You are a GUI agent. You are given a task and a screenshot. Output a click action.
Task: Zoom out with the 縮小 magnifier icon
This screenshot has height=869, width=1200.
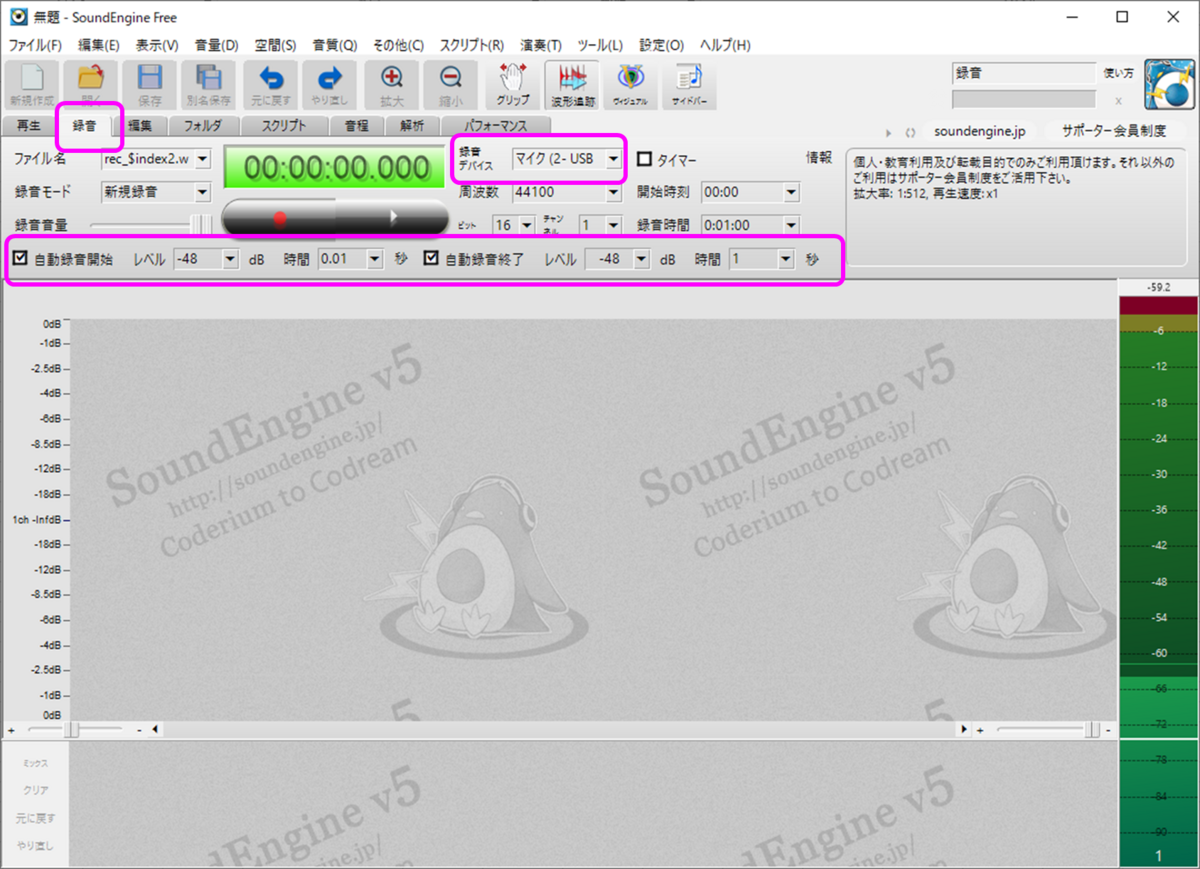tap(450, 84)
